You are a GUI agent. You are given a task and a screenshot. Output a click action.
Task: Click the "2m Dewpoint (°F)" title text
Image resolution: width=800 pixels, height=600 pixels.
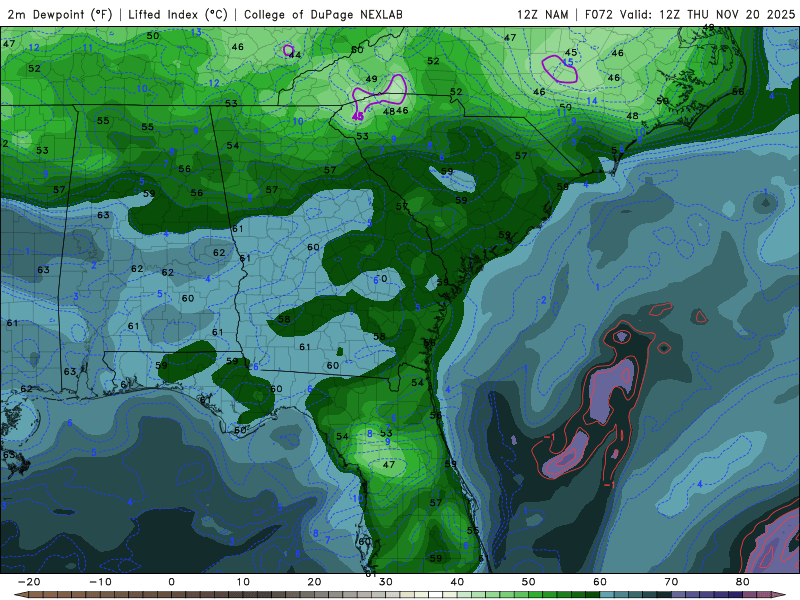coord(60,14)
